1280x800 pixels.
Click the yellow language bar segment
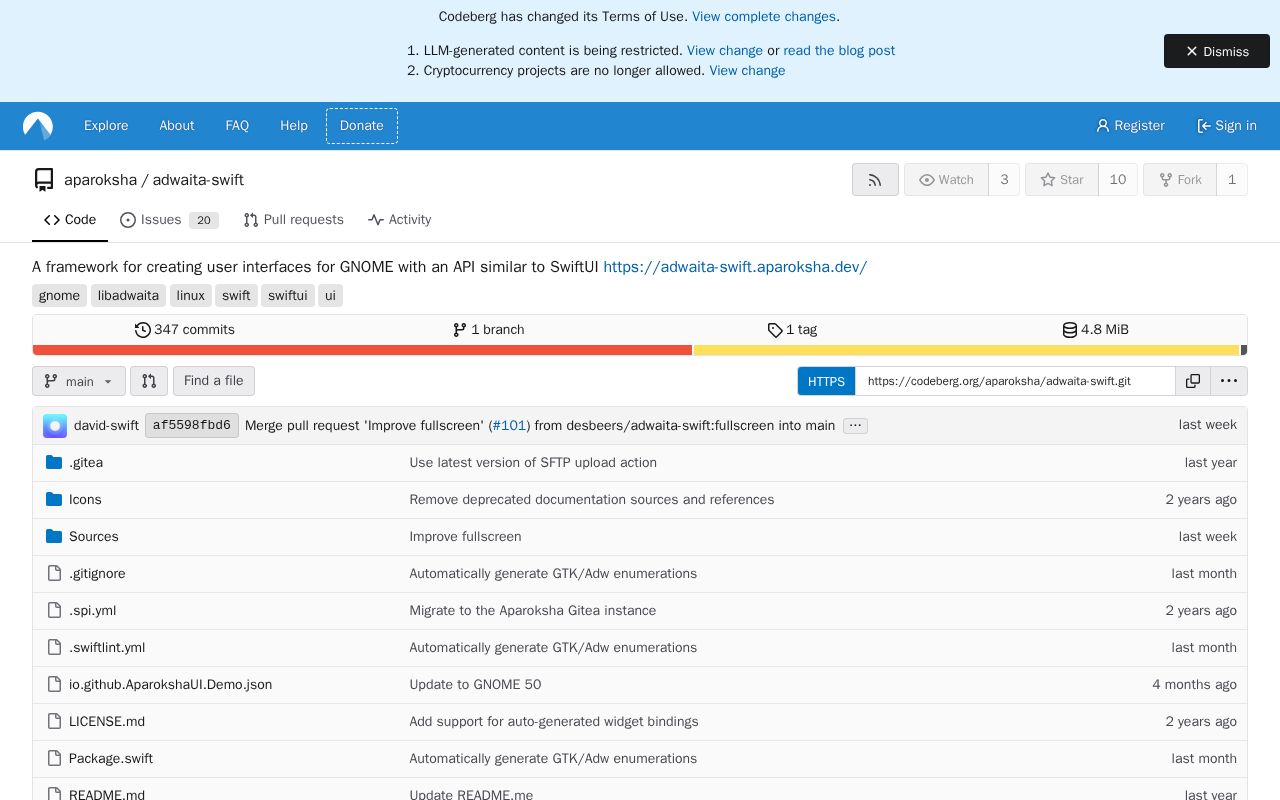(x=966, y=350)
